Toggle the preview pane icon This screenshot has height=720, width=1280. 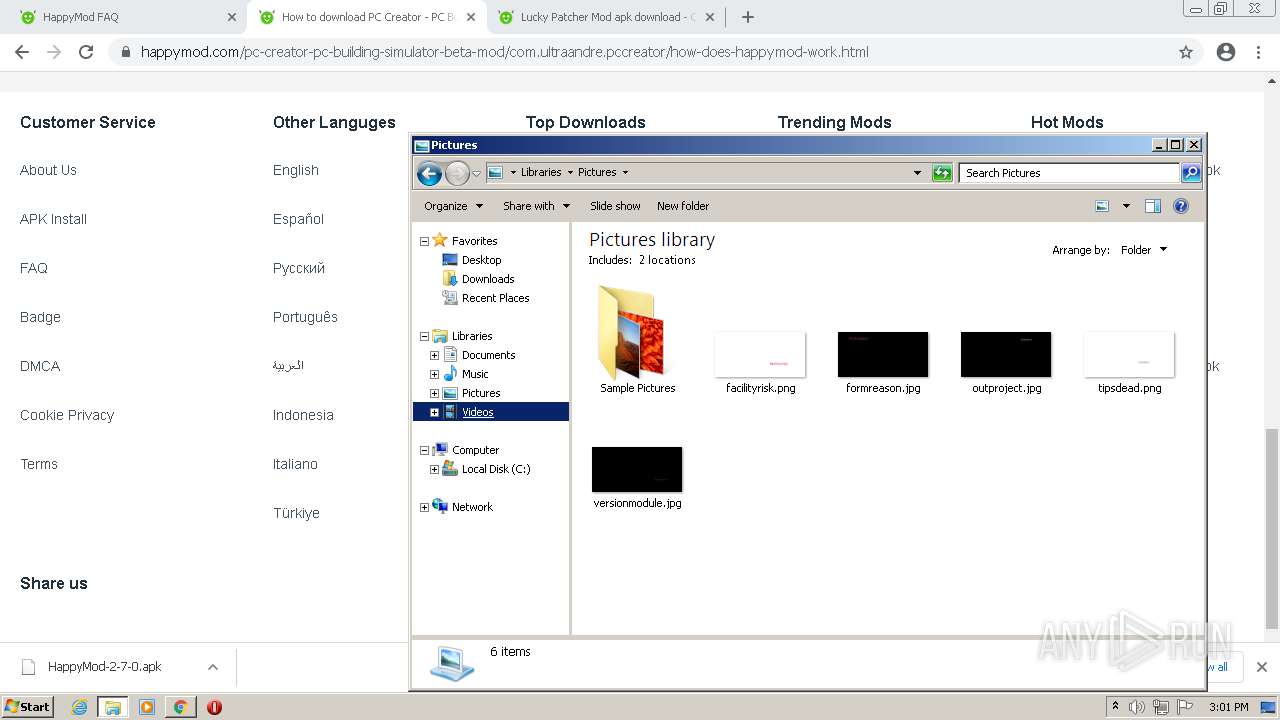coord(1153,206)
